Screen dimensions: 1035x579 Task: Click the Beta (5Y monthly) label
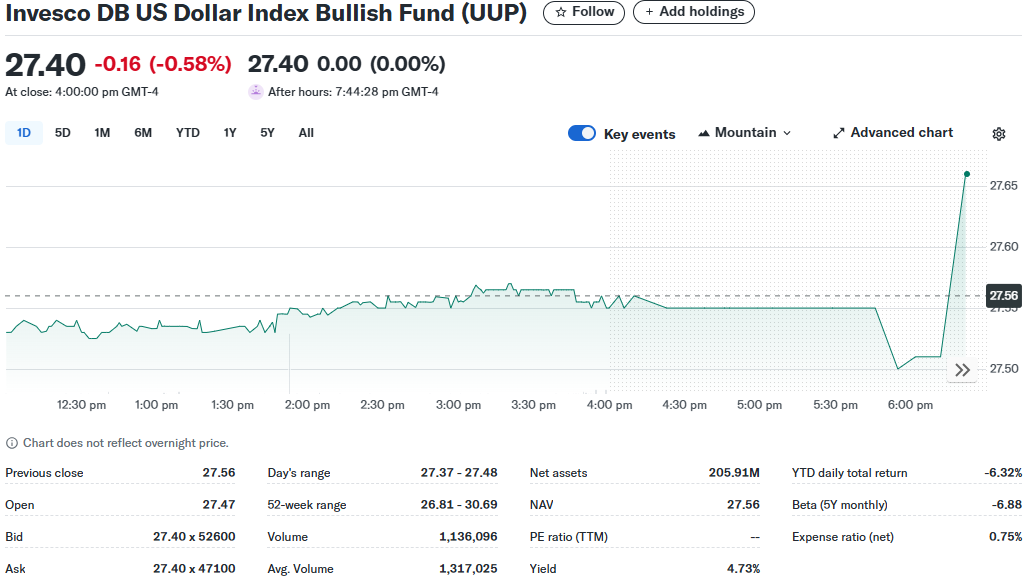point(840,504)
